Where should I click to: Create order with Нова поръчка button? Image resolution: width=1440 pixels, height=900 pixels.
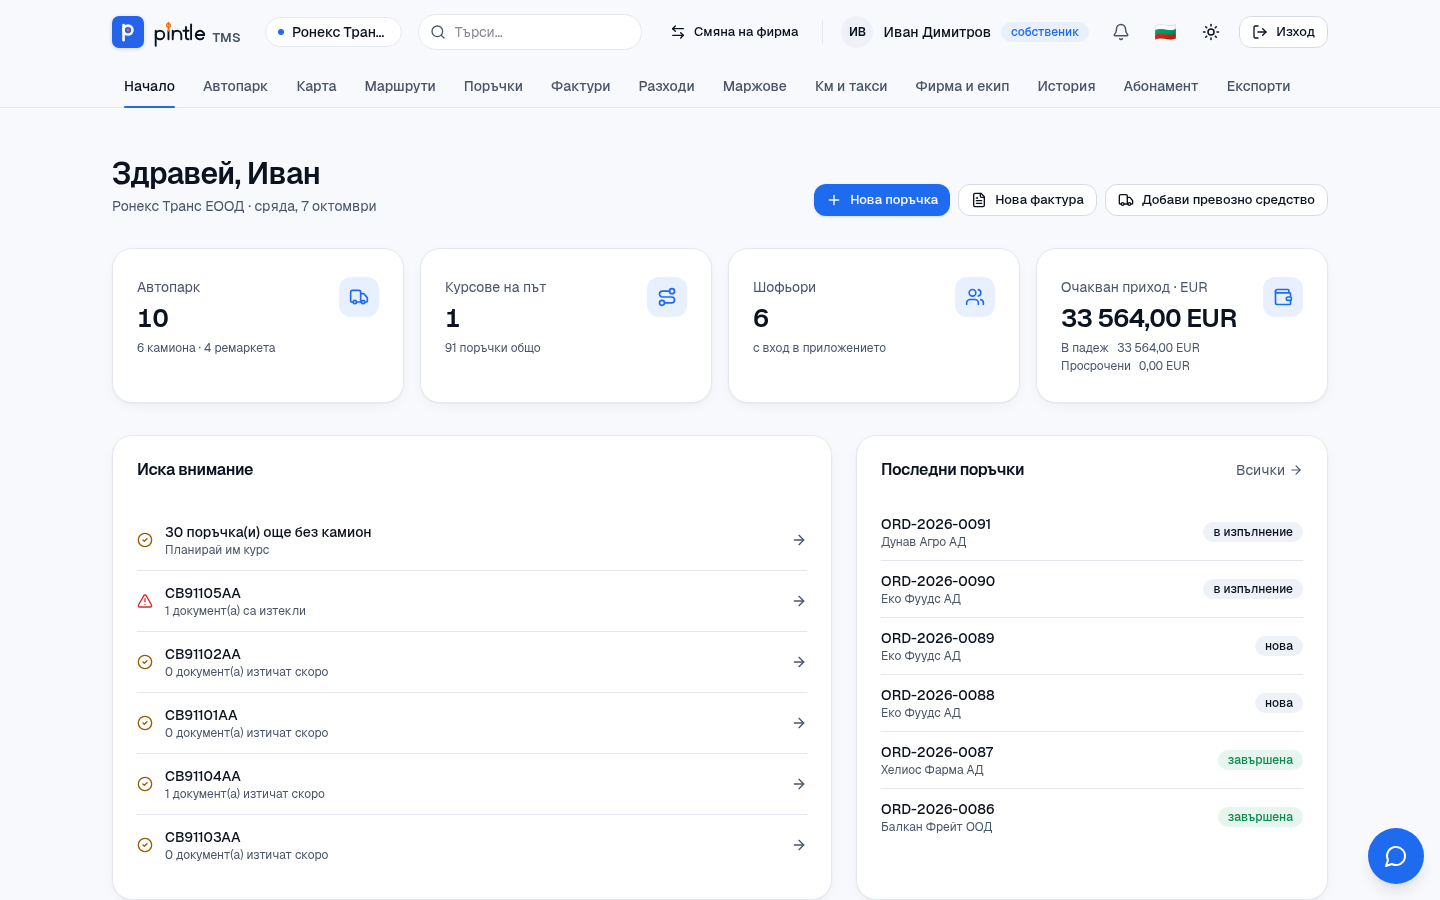(882, 200)
